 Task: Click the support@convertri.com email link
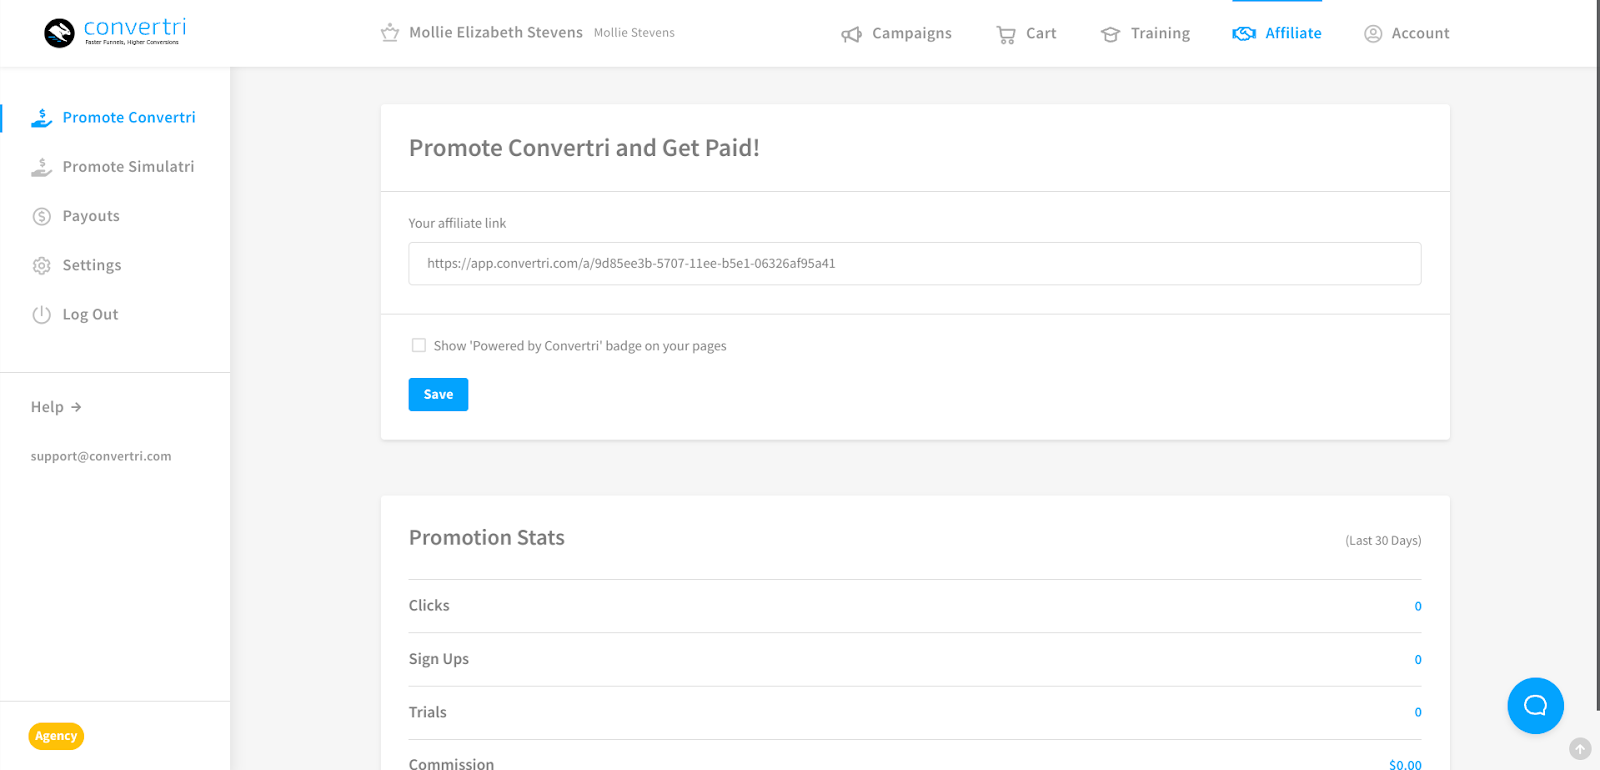coord(101,456)
